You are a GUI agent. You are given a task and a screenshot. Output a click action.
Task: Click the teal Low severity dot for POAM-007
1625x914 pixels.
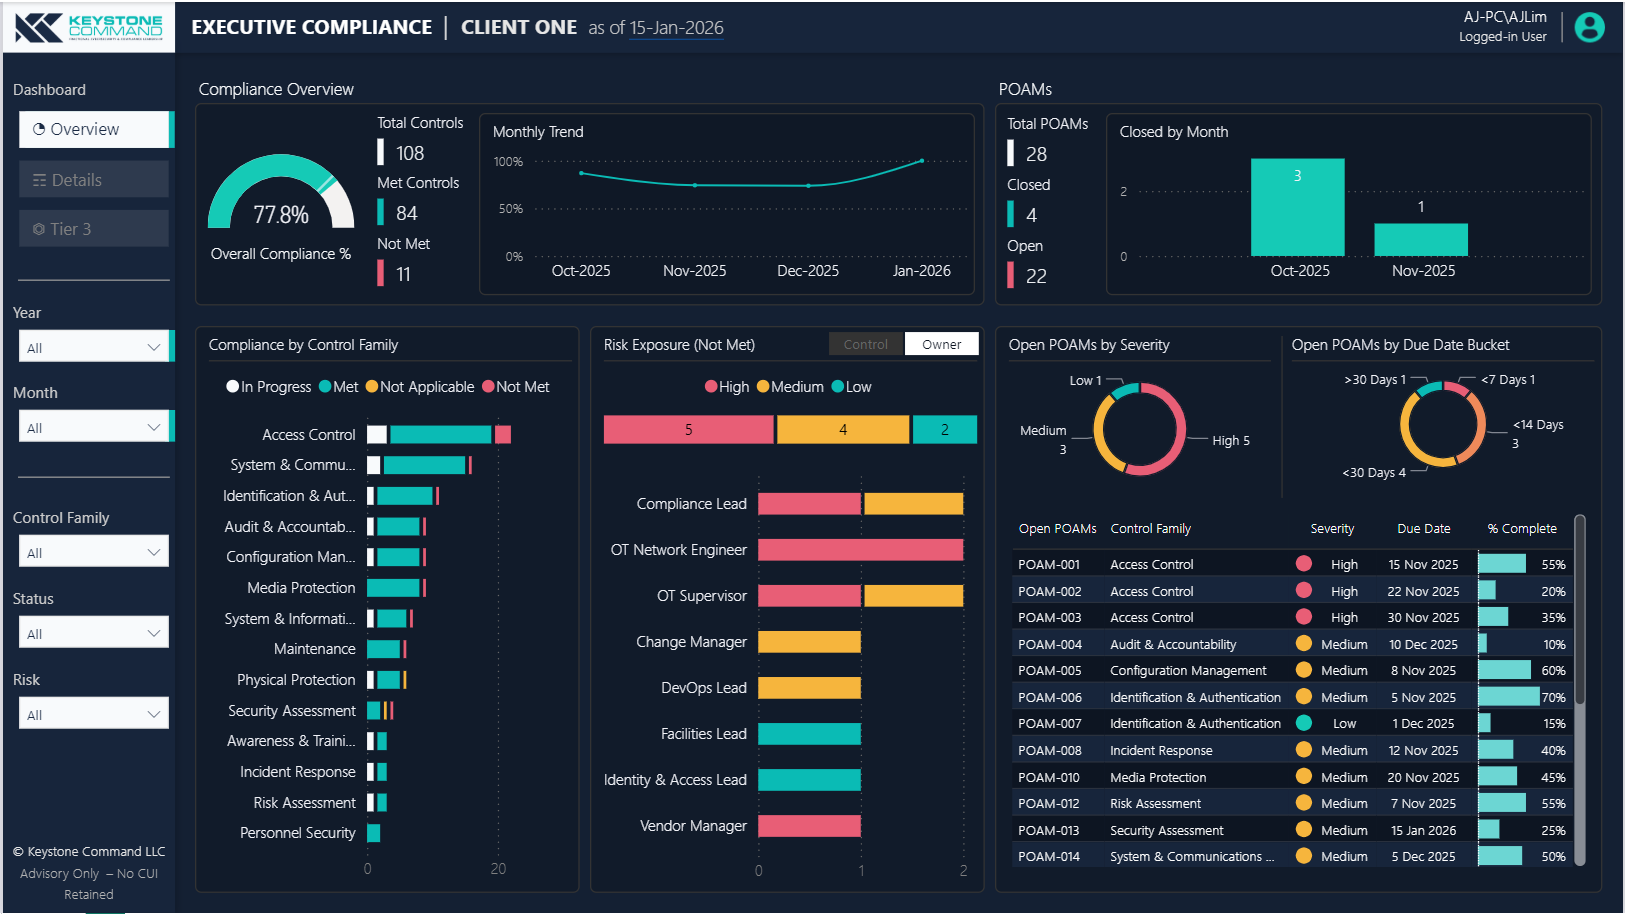click(x=1303, y=723)
